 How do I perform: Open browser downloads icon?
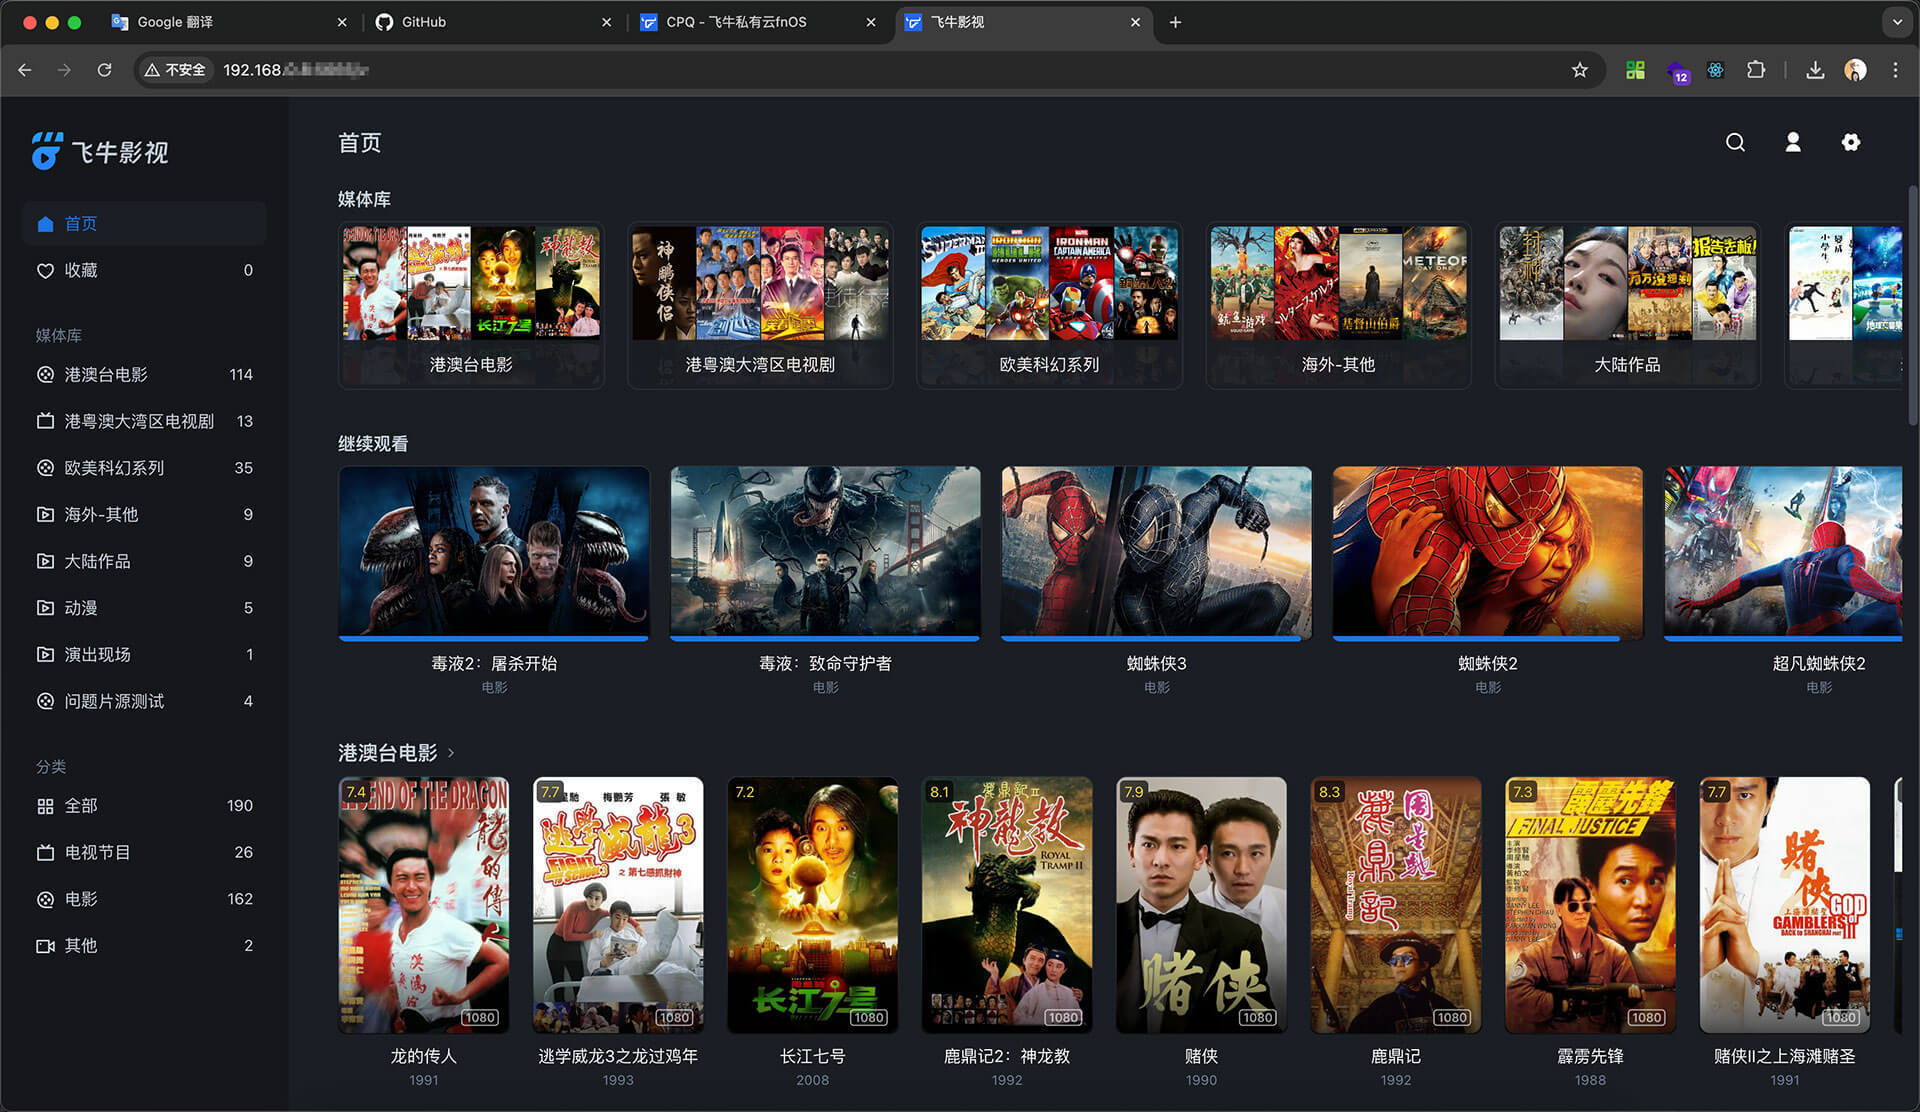tap(1815, 70)
